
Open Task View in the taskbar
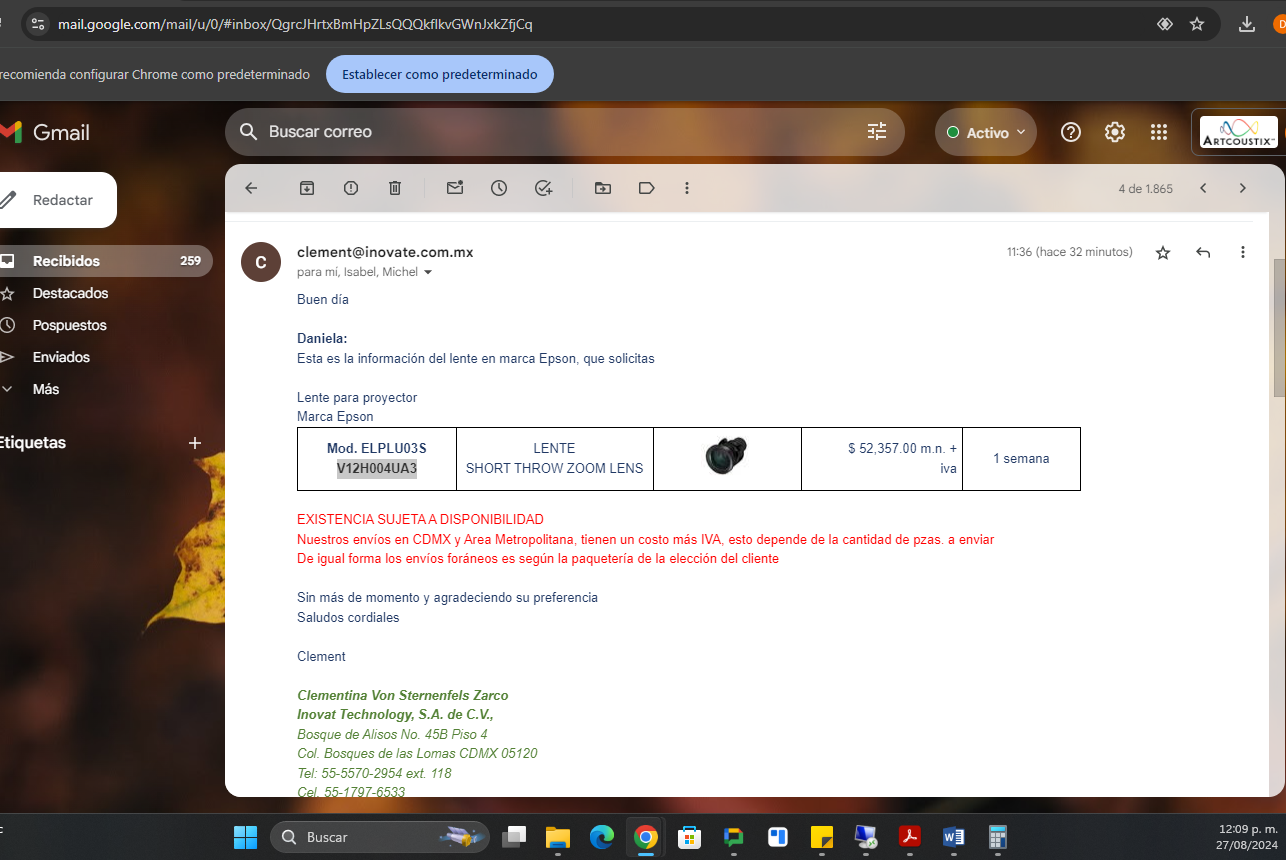pos(515,837)
